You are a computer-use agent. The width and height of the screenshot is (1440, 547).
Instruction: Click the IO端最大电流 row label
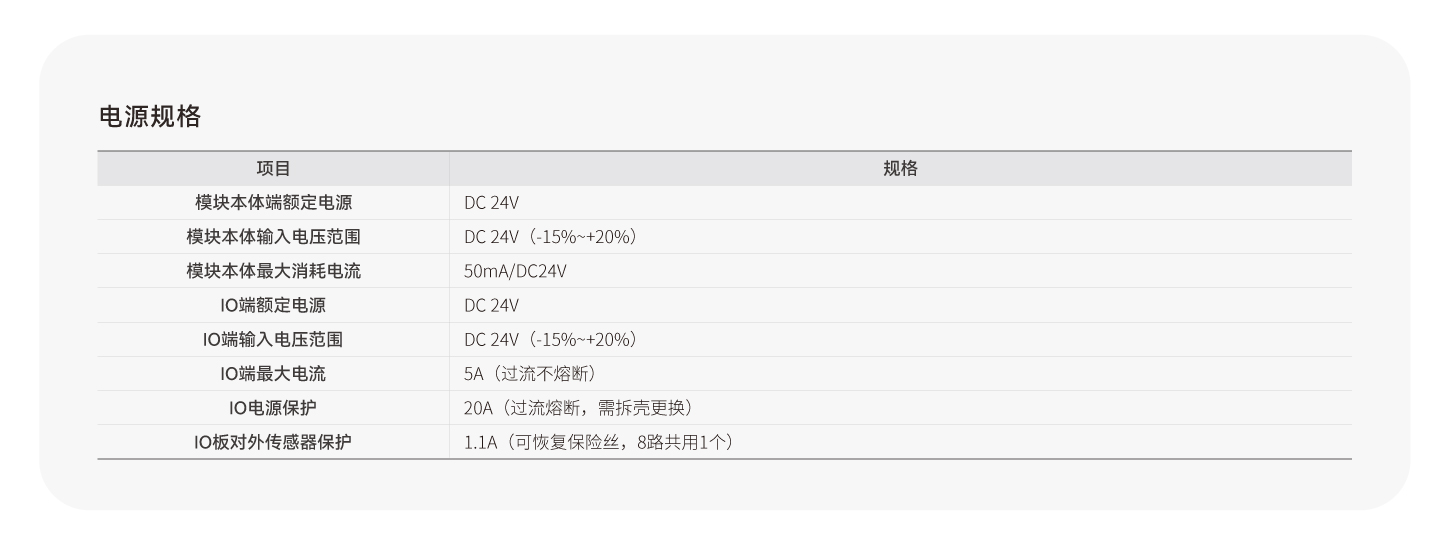click(273, 374)
